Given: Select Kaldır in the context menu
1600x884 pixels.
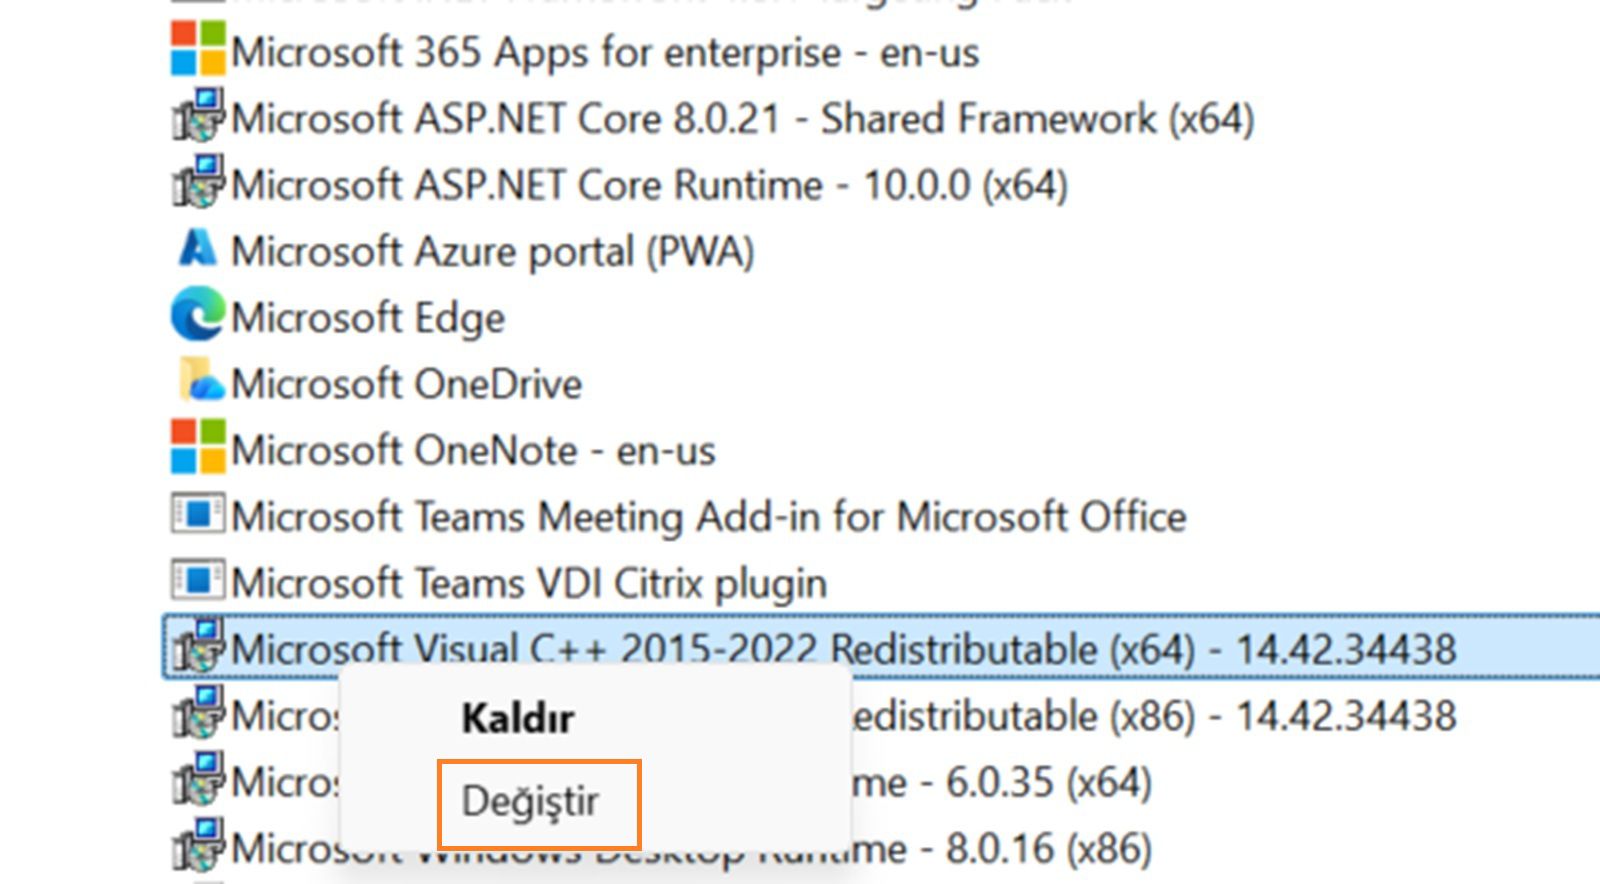Looking at the screenshot, I should click(x=518, y=716).
